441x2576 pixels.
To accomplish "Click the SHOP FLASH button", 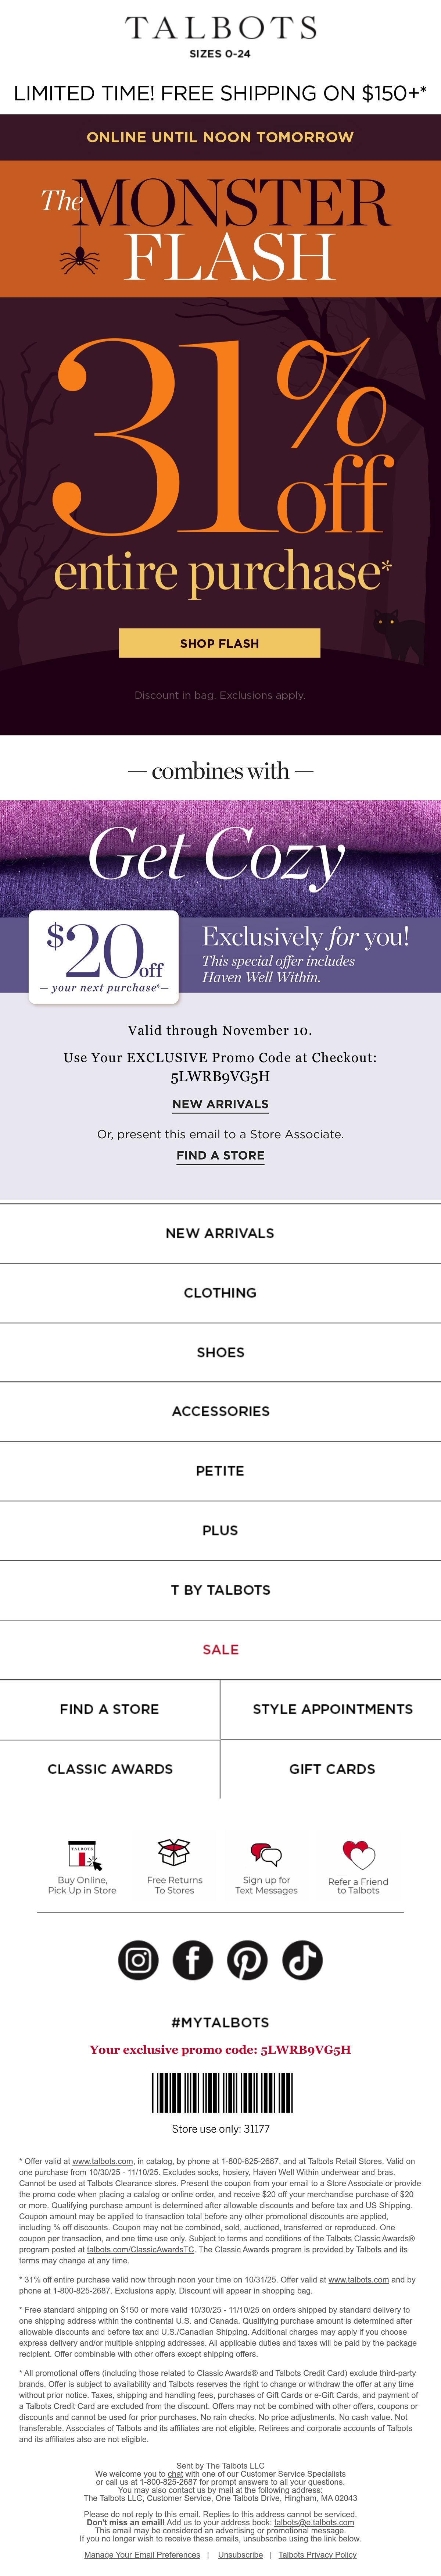I will [220, 643].
